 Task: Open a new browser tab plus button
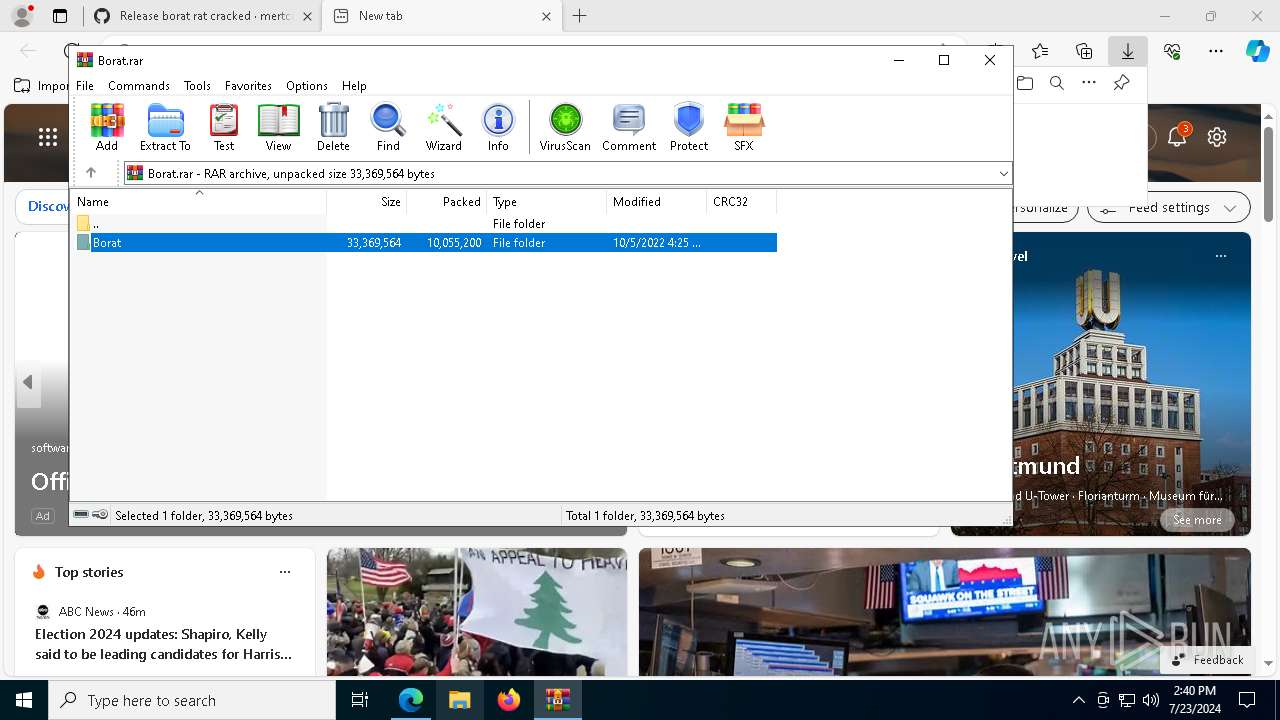pyautogui.click(x=580, y=16)
